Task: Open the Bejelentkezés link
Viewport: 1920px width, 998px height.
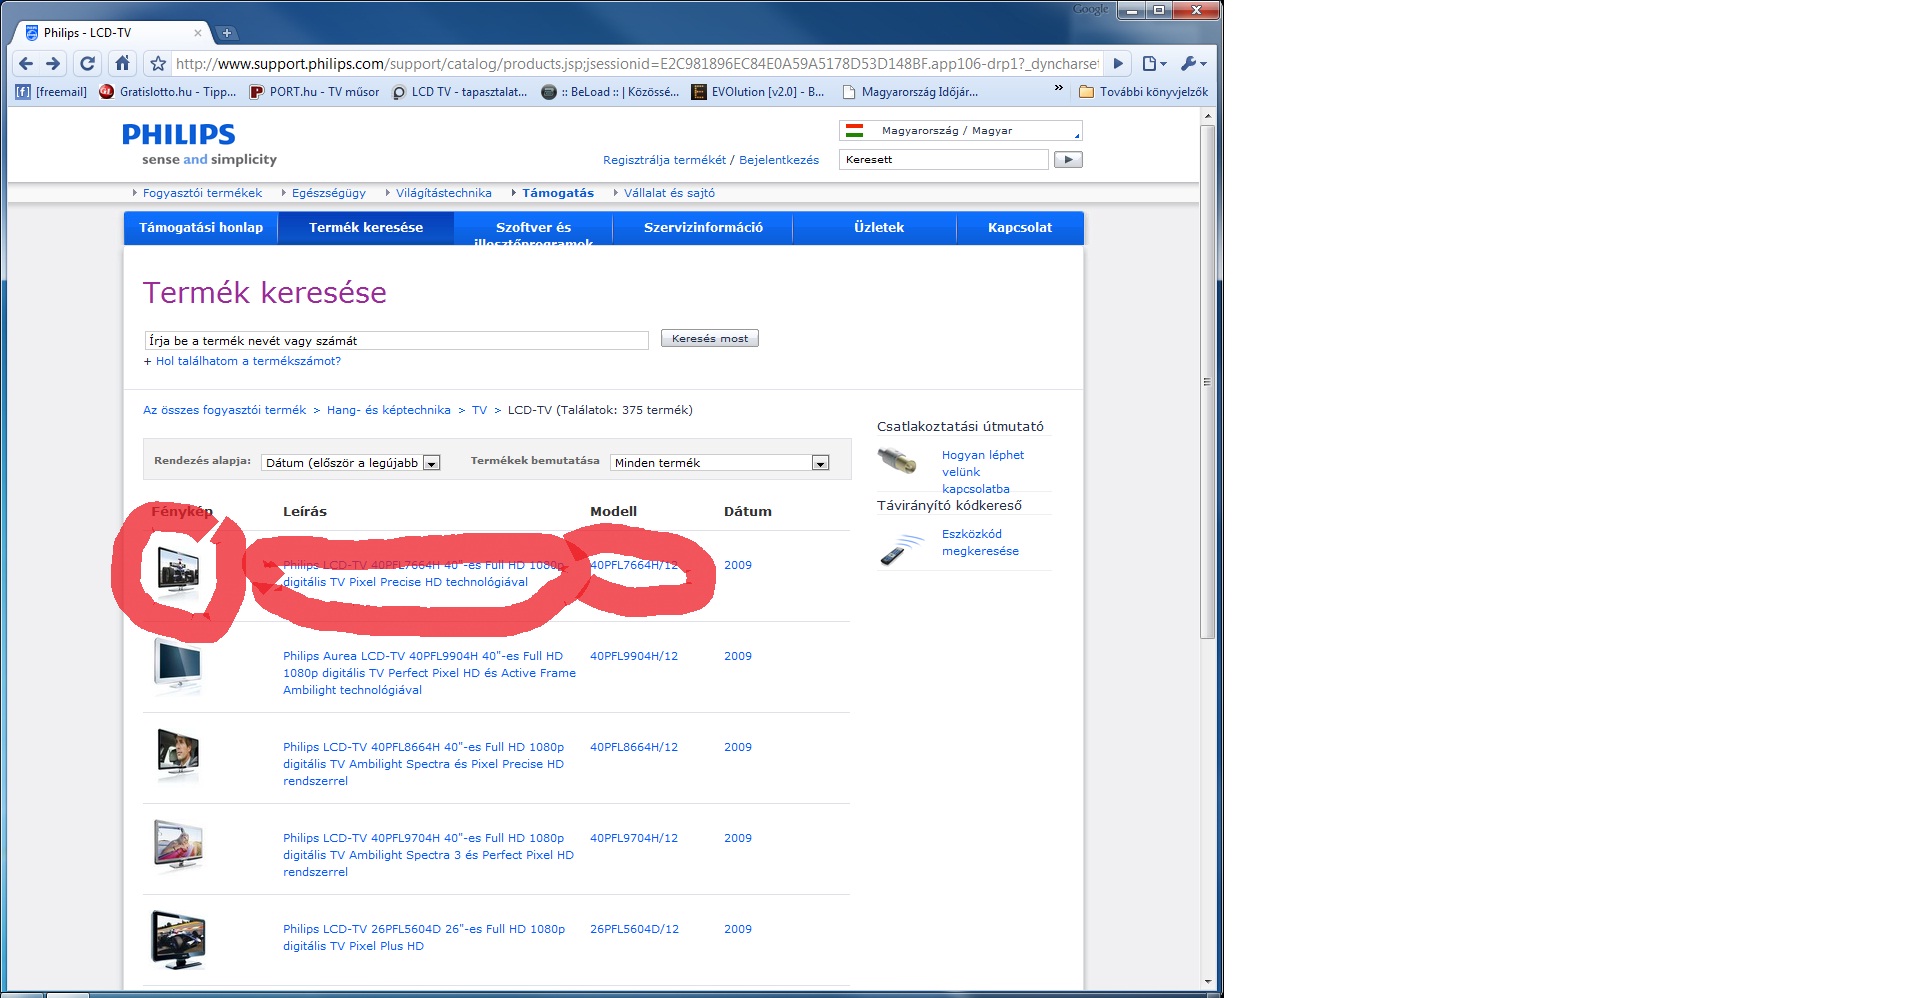Action: (x=779, y=160)
